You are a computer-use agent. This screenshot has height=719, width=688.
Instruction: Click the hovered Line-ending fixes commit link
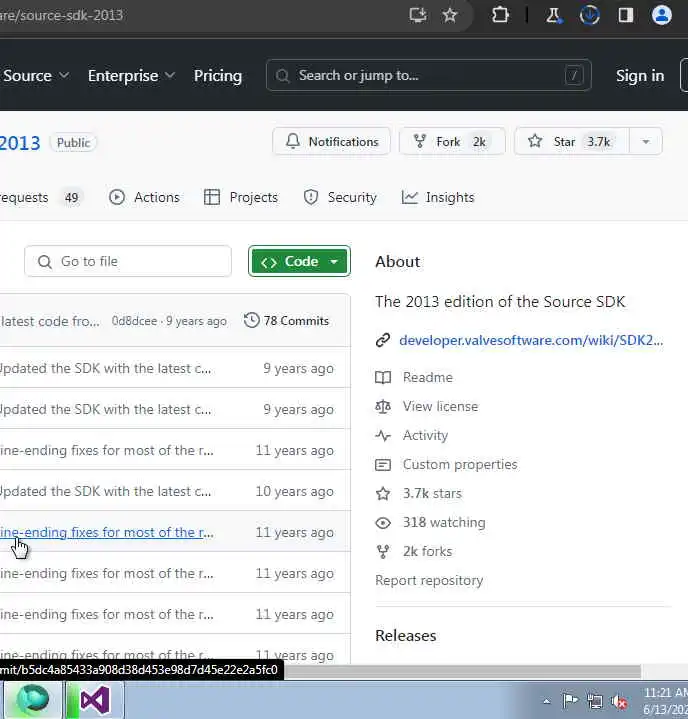click(107, 532)
